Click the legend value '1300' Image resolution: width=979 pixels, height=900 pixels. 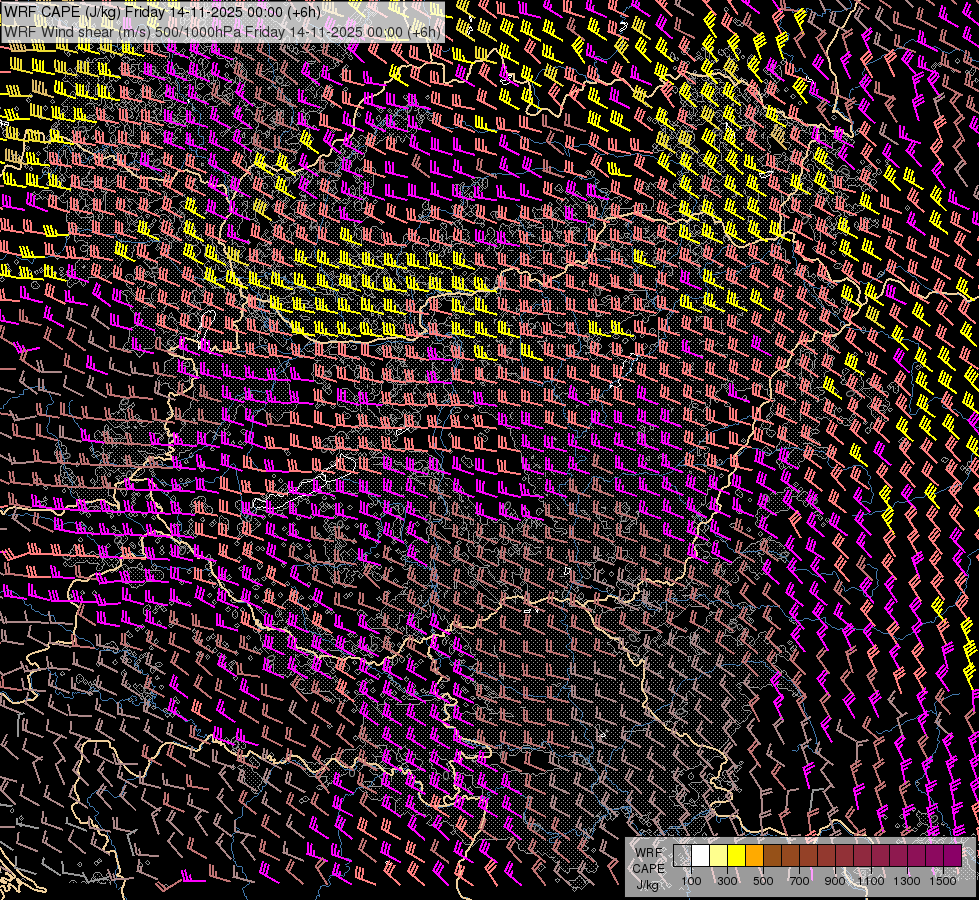pyautogui.click(x=907, y=881)
